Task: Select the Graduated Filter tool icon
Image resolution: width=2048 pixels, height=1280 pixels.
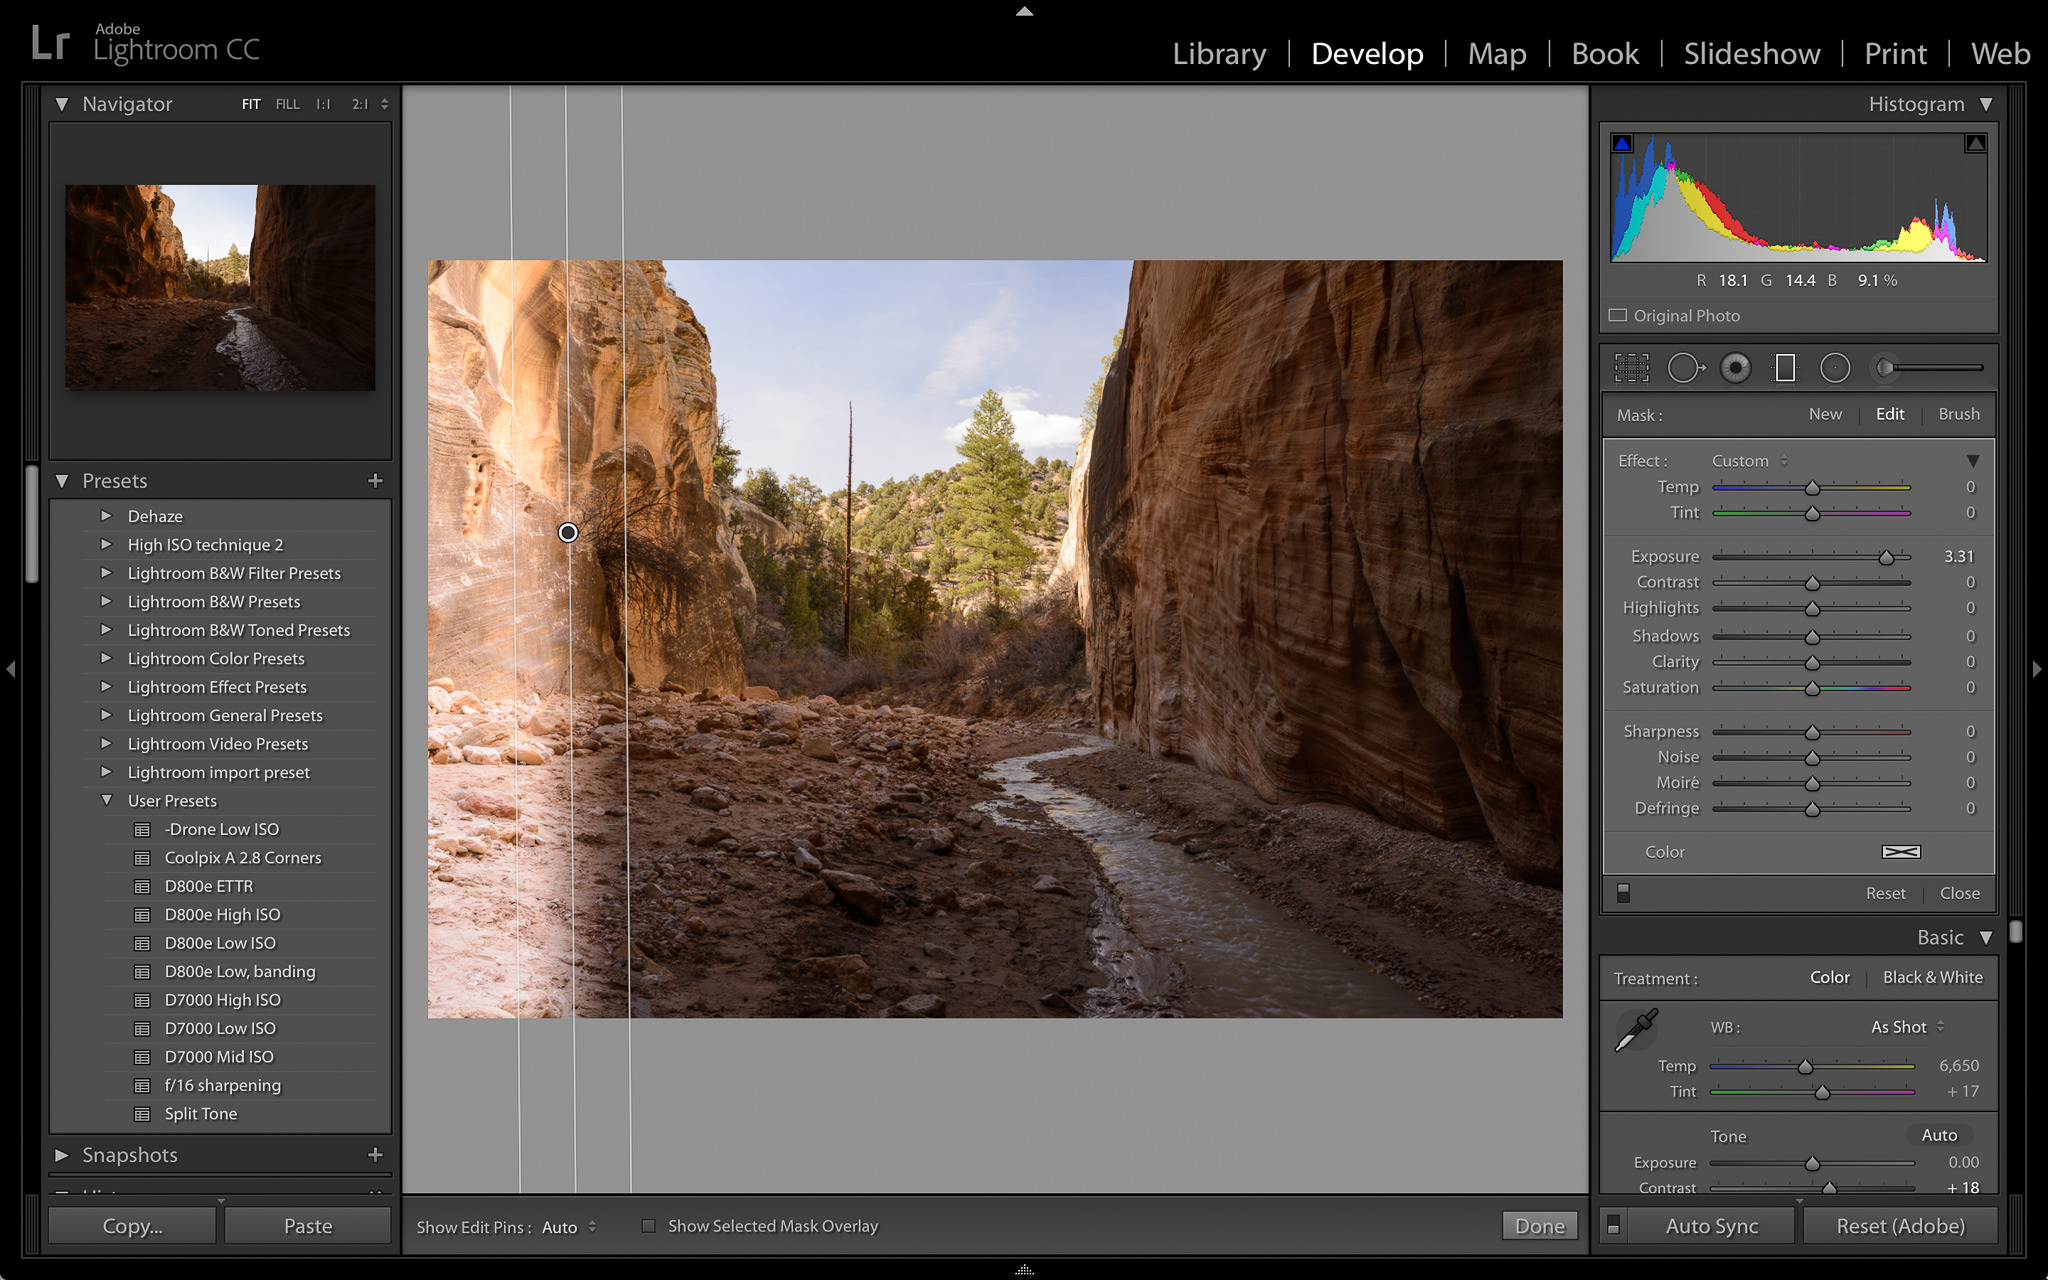Action: 1783,366
